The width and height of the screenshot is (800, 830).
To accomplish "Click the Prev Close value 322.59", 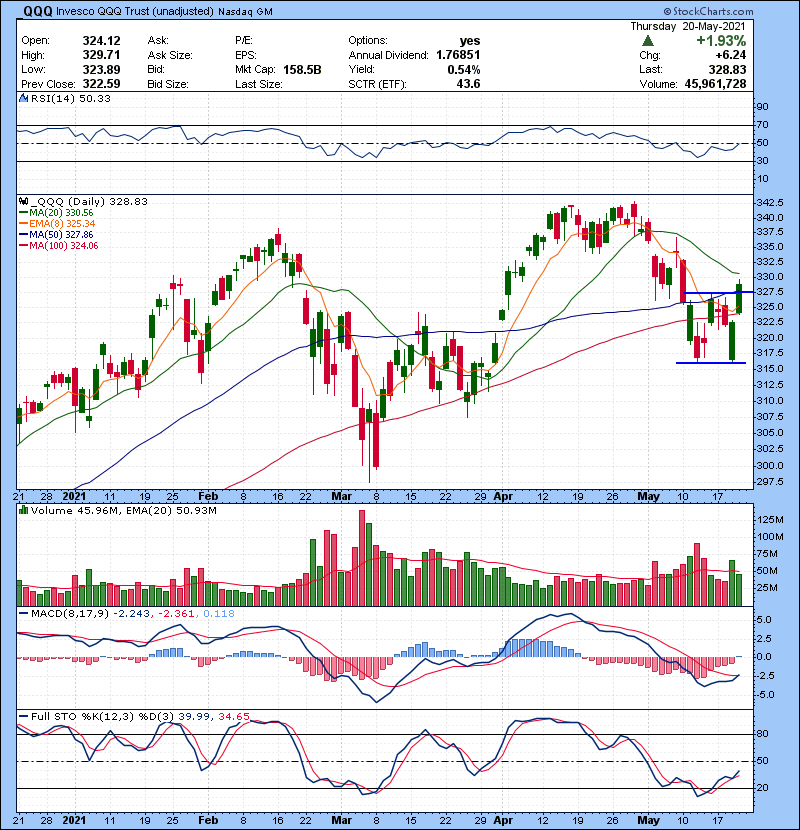I will (101, 84).
